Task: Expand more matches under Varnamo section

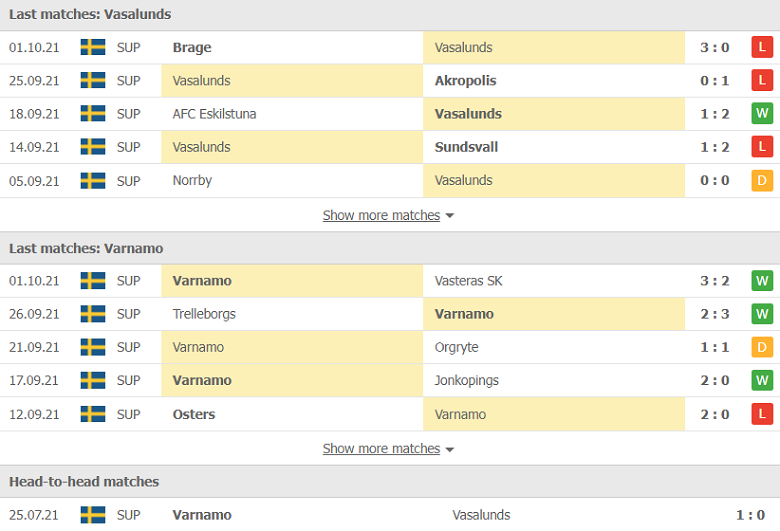Action: point(381,449)
